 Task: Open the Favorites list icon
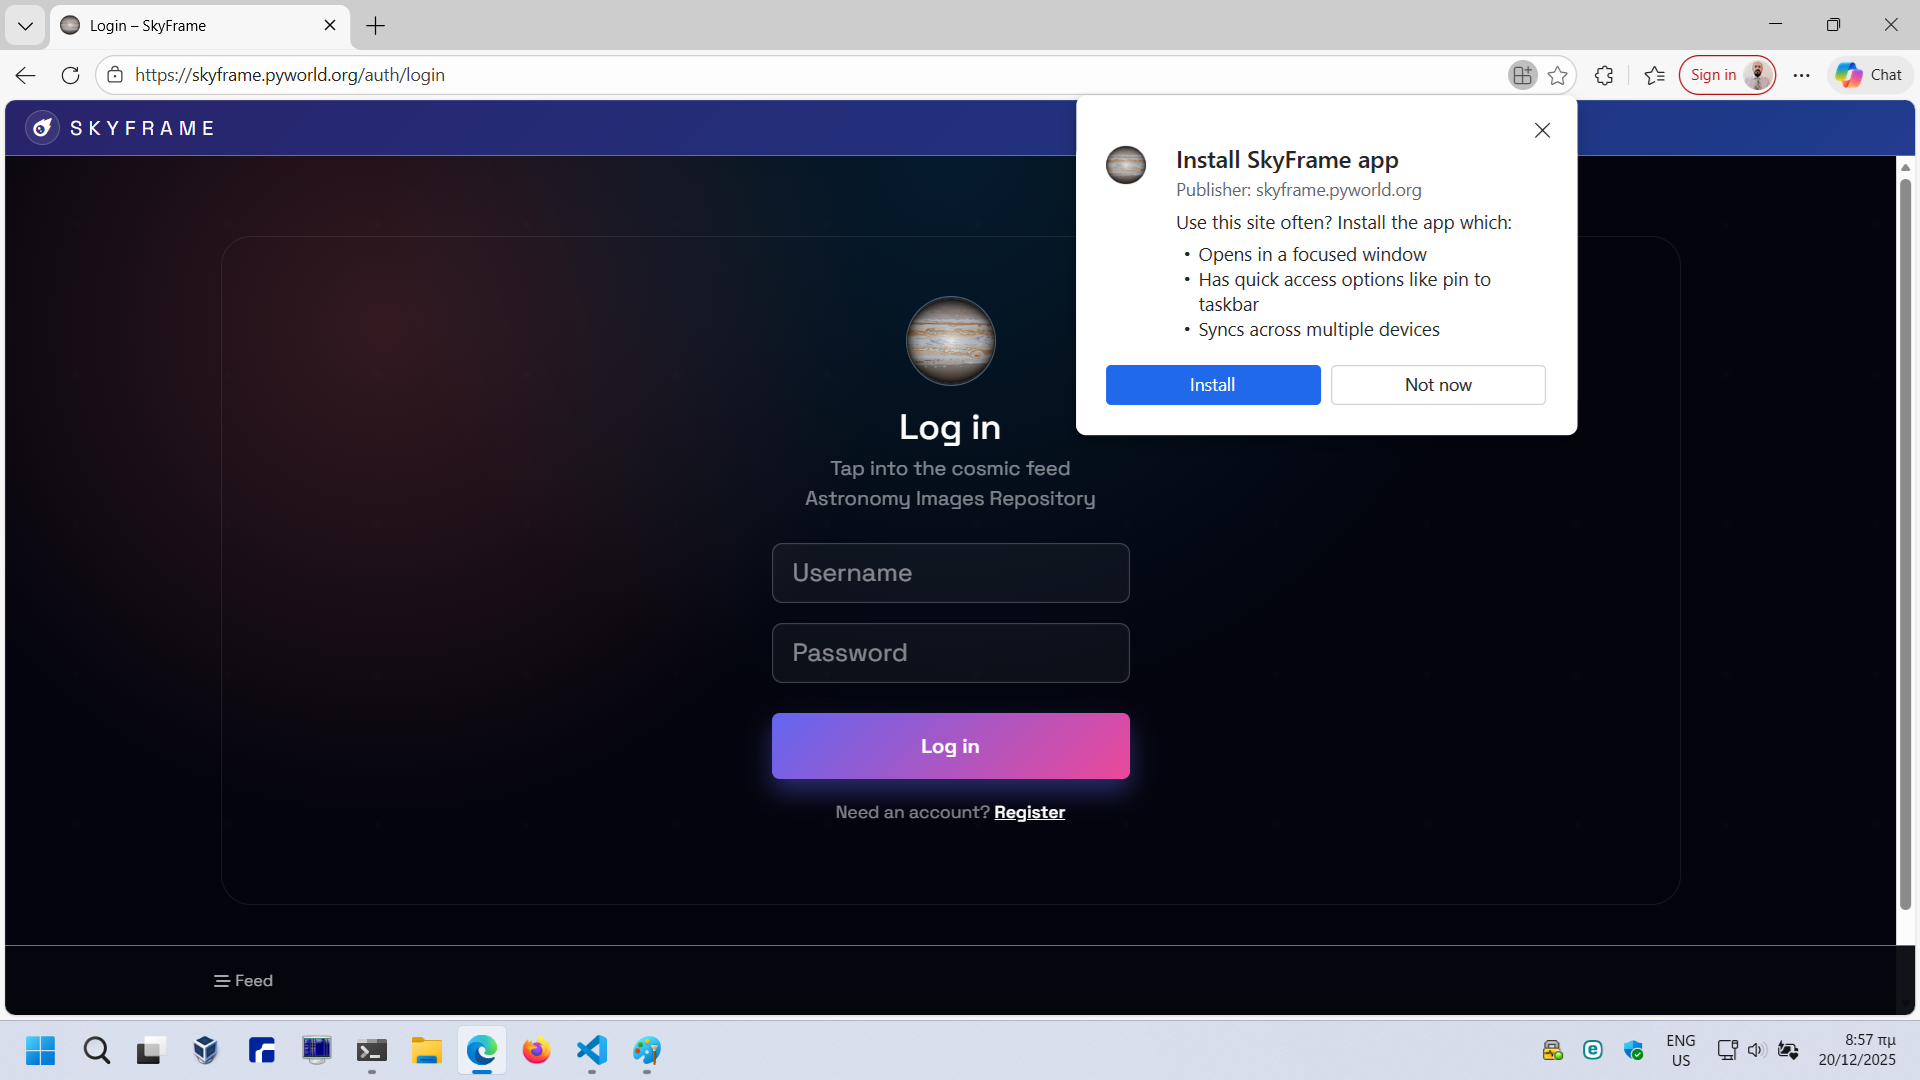[x=1654, y=75]
